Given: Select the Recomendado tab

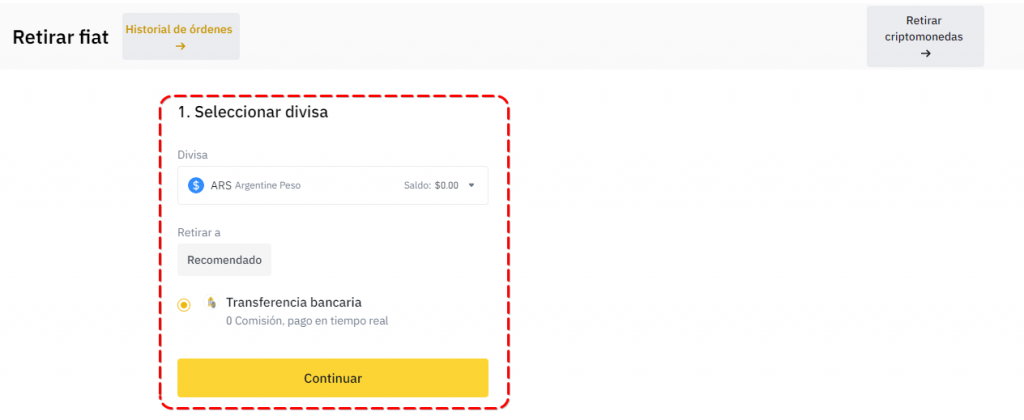Looking at the screenshot, I should pyautogui.click(x=224, y=260).
